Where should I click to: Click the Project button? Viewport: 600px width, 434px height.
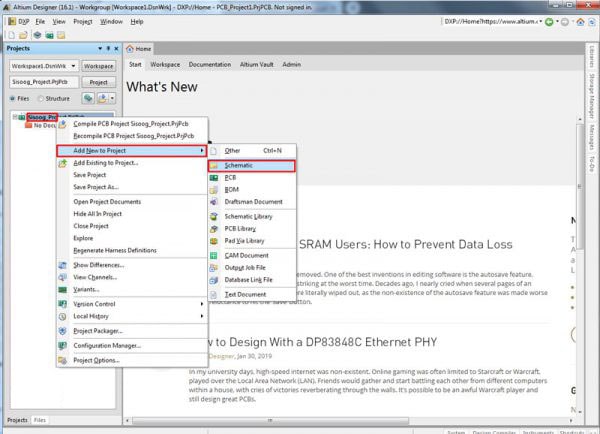pyautogui.click(x=98, y=82)
